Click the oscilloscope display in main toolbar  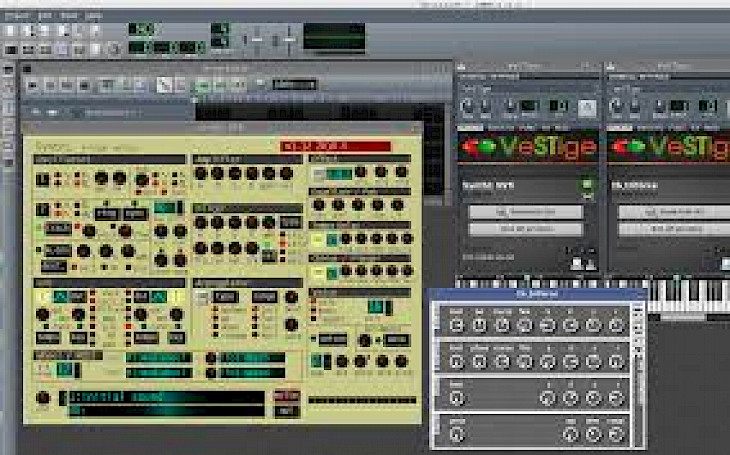[334, 36]
